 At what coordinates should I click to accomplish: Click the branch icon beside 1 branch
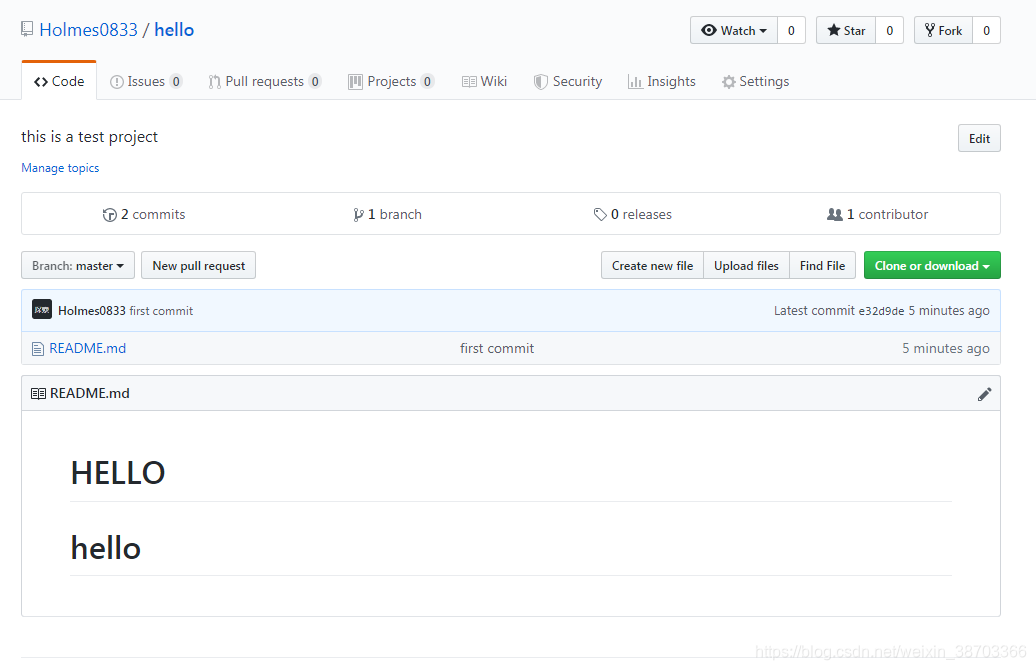click(x=358, y=215)
